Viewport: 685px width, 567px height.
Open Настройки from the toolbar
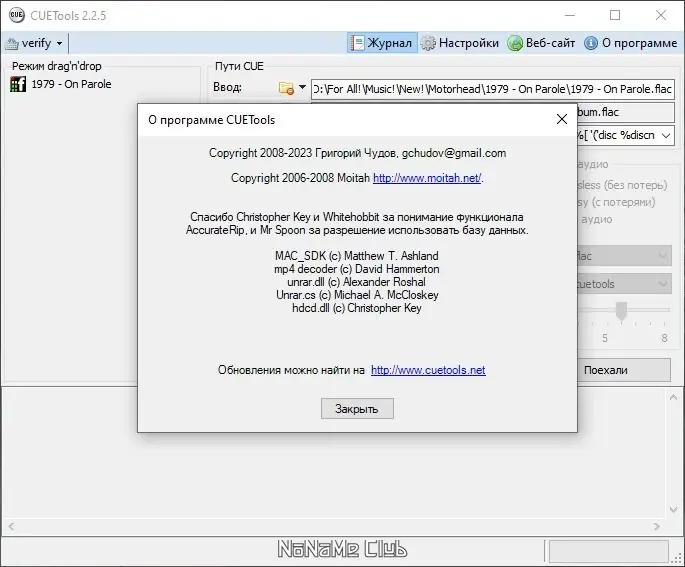click(460, 43)
